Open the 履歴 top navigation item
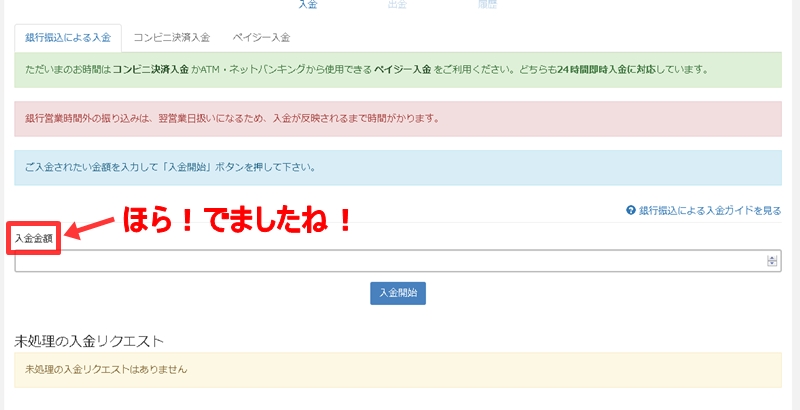Viewport: 800px width, 410px height. tap(487, 5)
